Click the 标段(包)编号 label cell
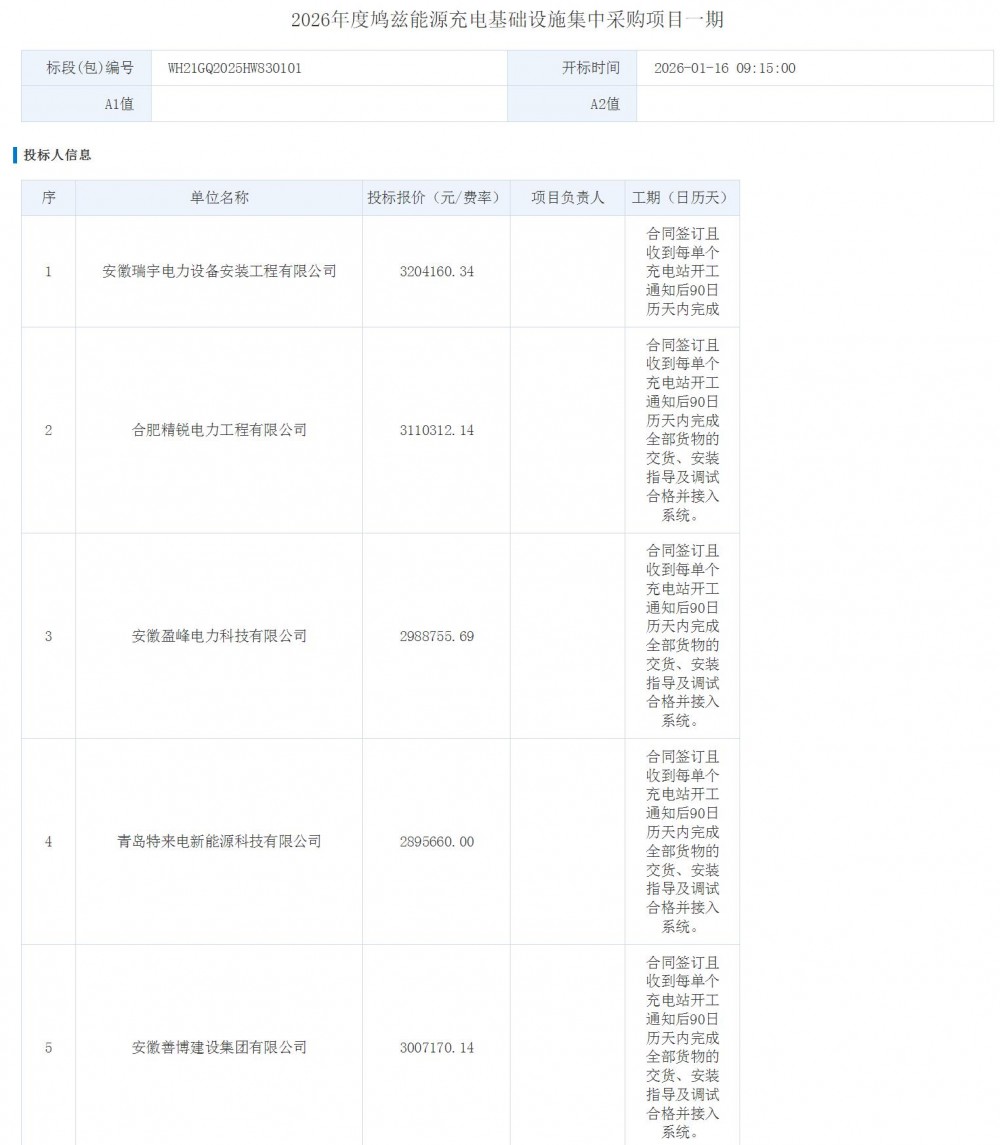Viewport: 1000px width, 1145px height. pyautogui.click(x=88, y=69)
